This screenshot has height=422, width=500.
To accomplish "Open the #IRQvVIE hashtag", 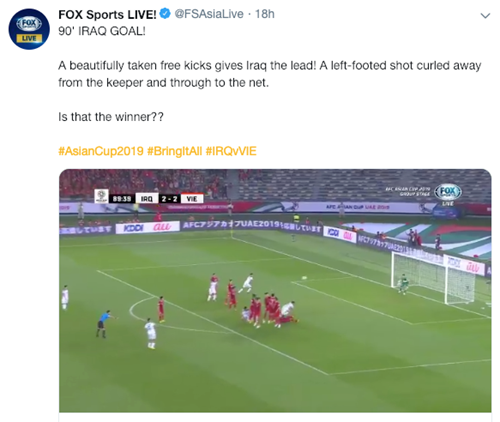I will pyautogui.click(x=231, y=151).
